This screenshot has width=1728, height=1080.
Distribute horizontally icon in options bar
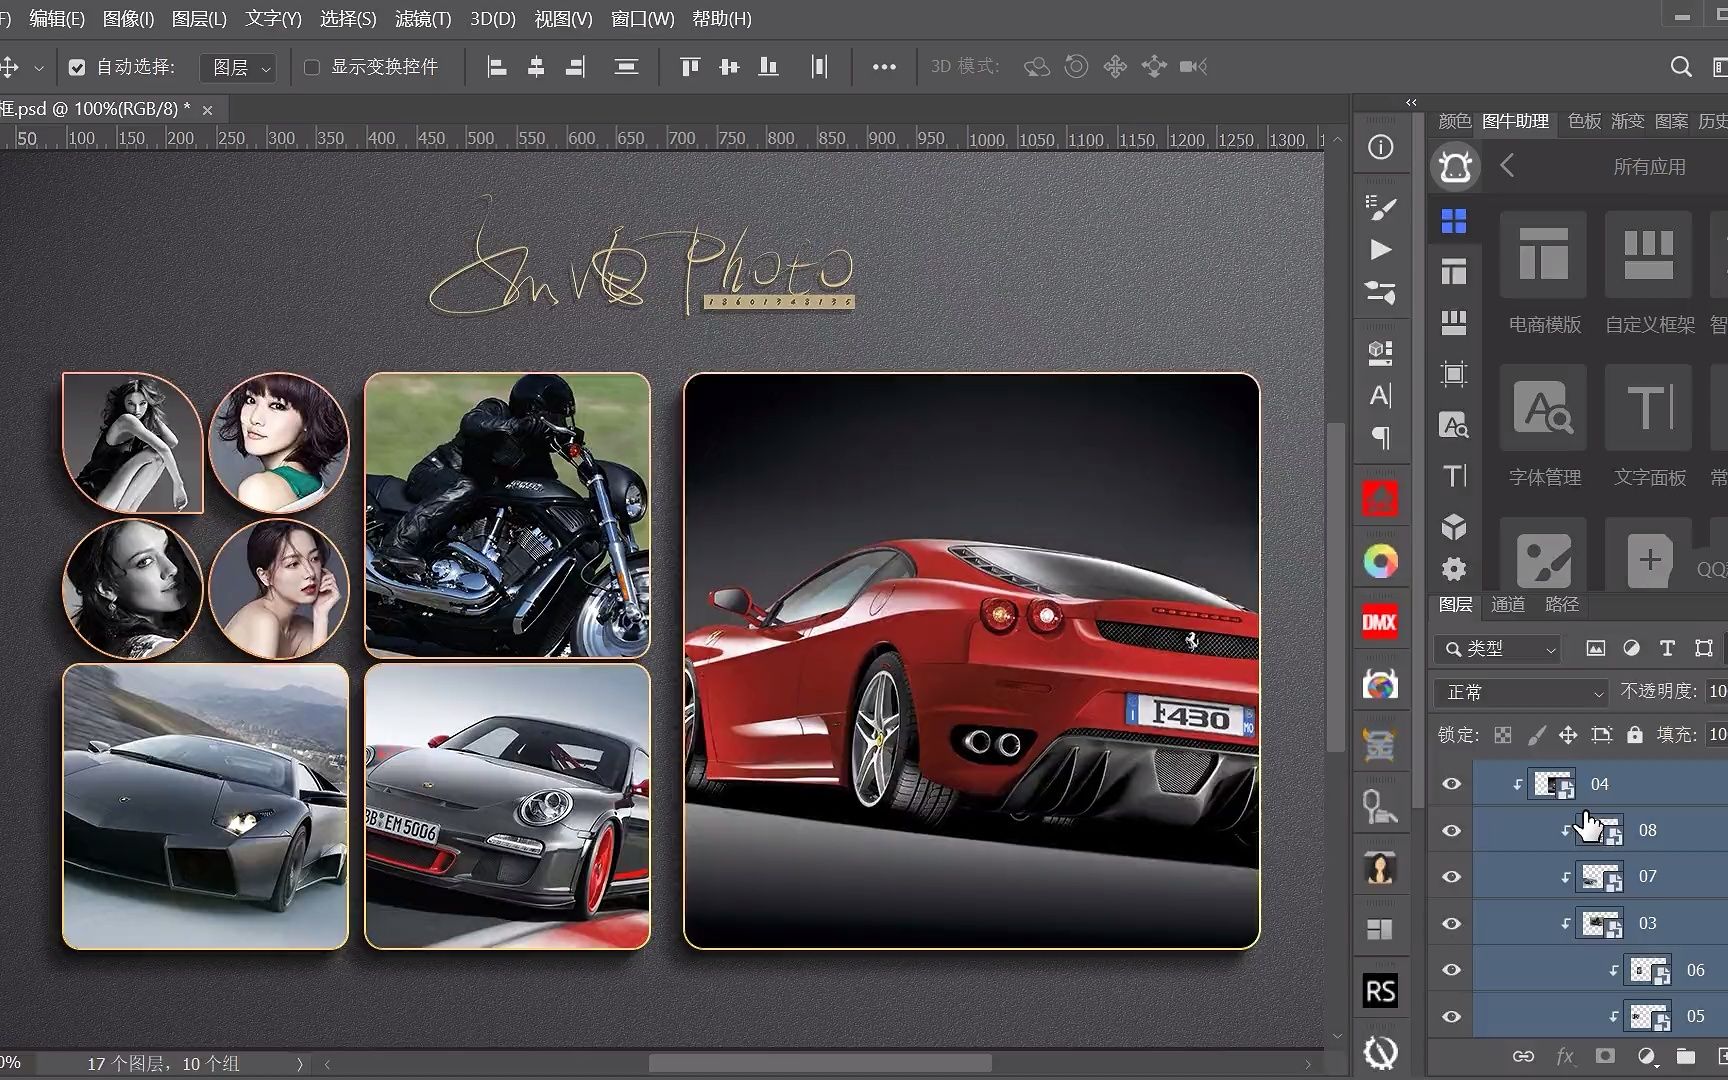pos(819,67)
